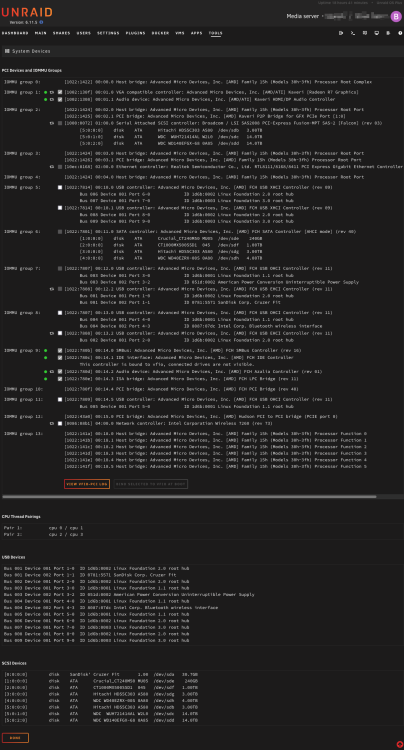
Task: Open the Users menu
Action: (x=84, y=33)
